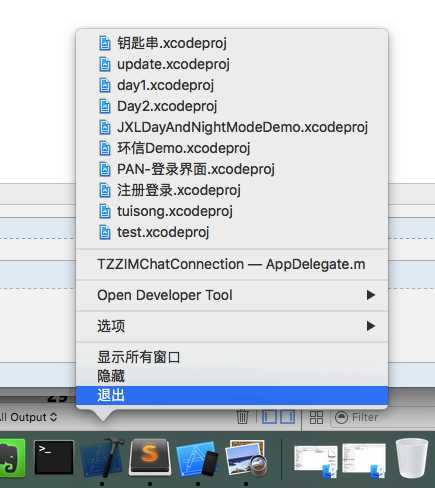
Task: Toggle the variables view pane button
Action: [269, 417]
